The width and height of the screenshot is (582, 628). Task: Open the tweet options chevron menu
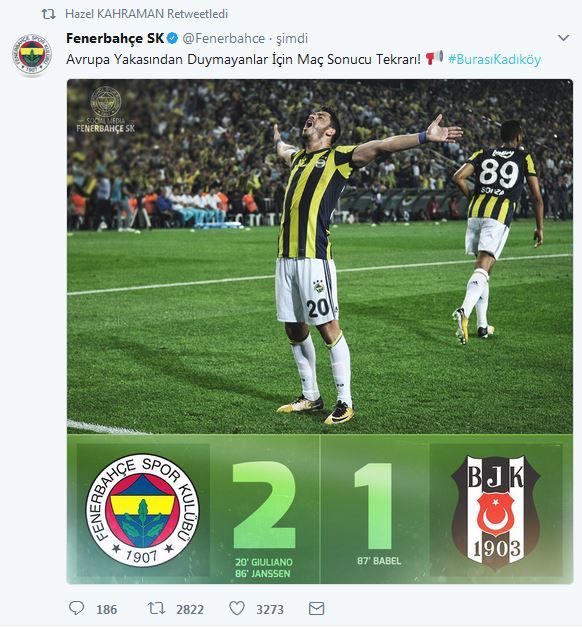563,38
